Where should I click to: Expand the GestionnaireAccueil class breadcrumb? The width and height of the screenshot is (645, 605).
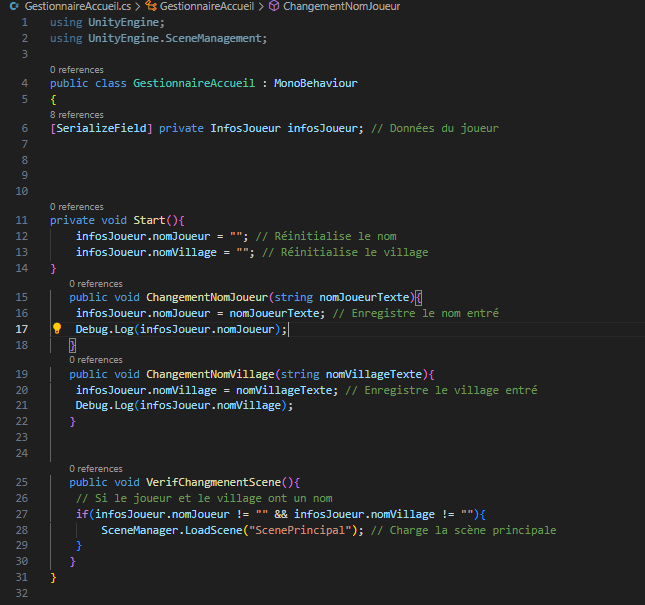[208, 6]
